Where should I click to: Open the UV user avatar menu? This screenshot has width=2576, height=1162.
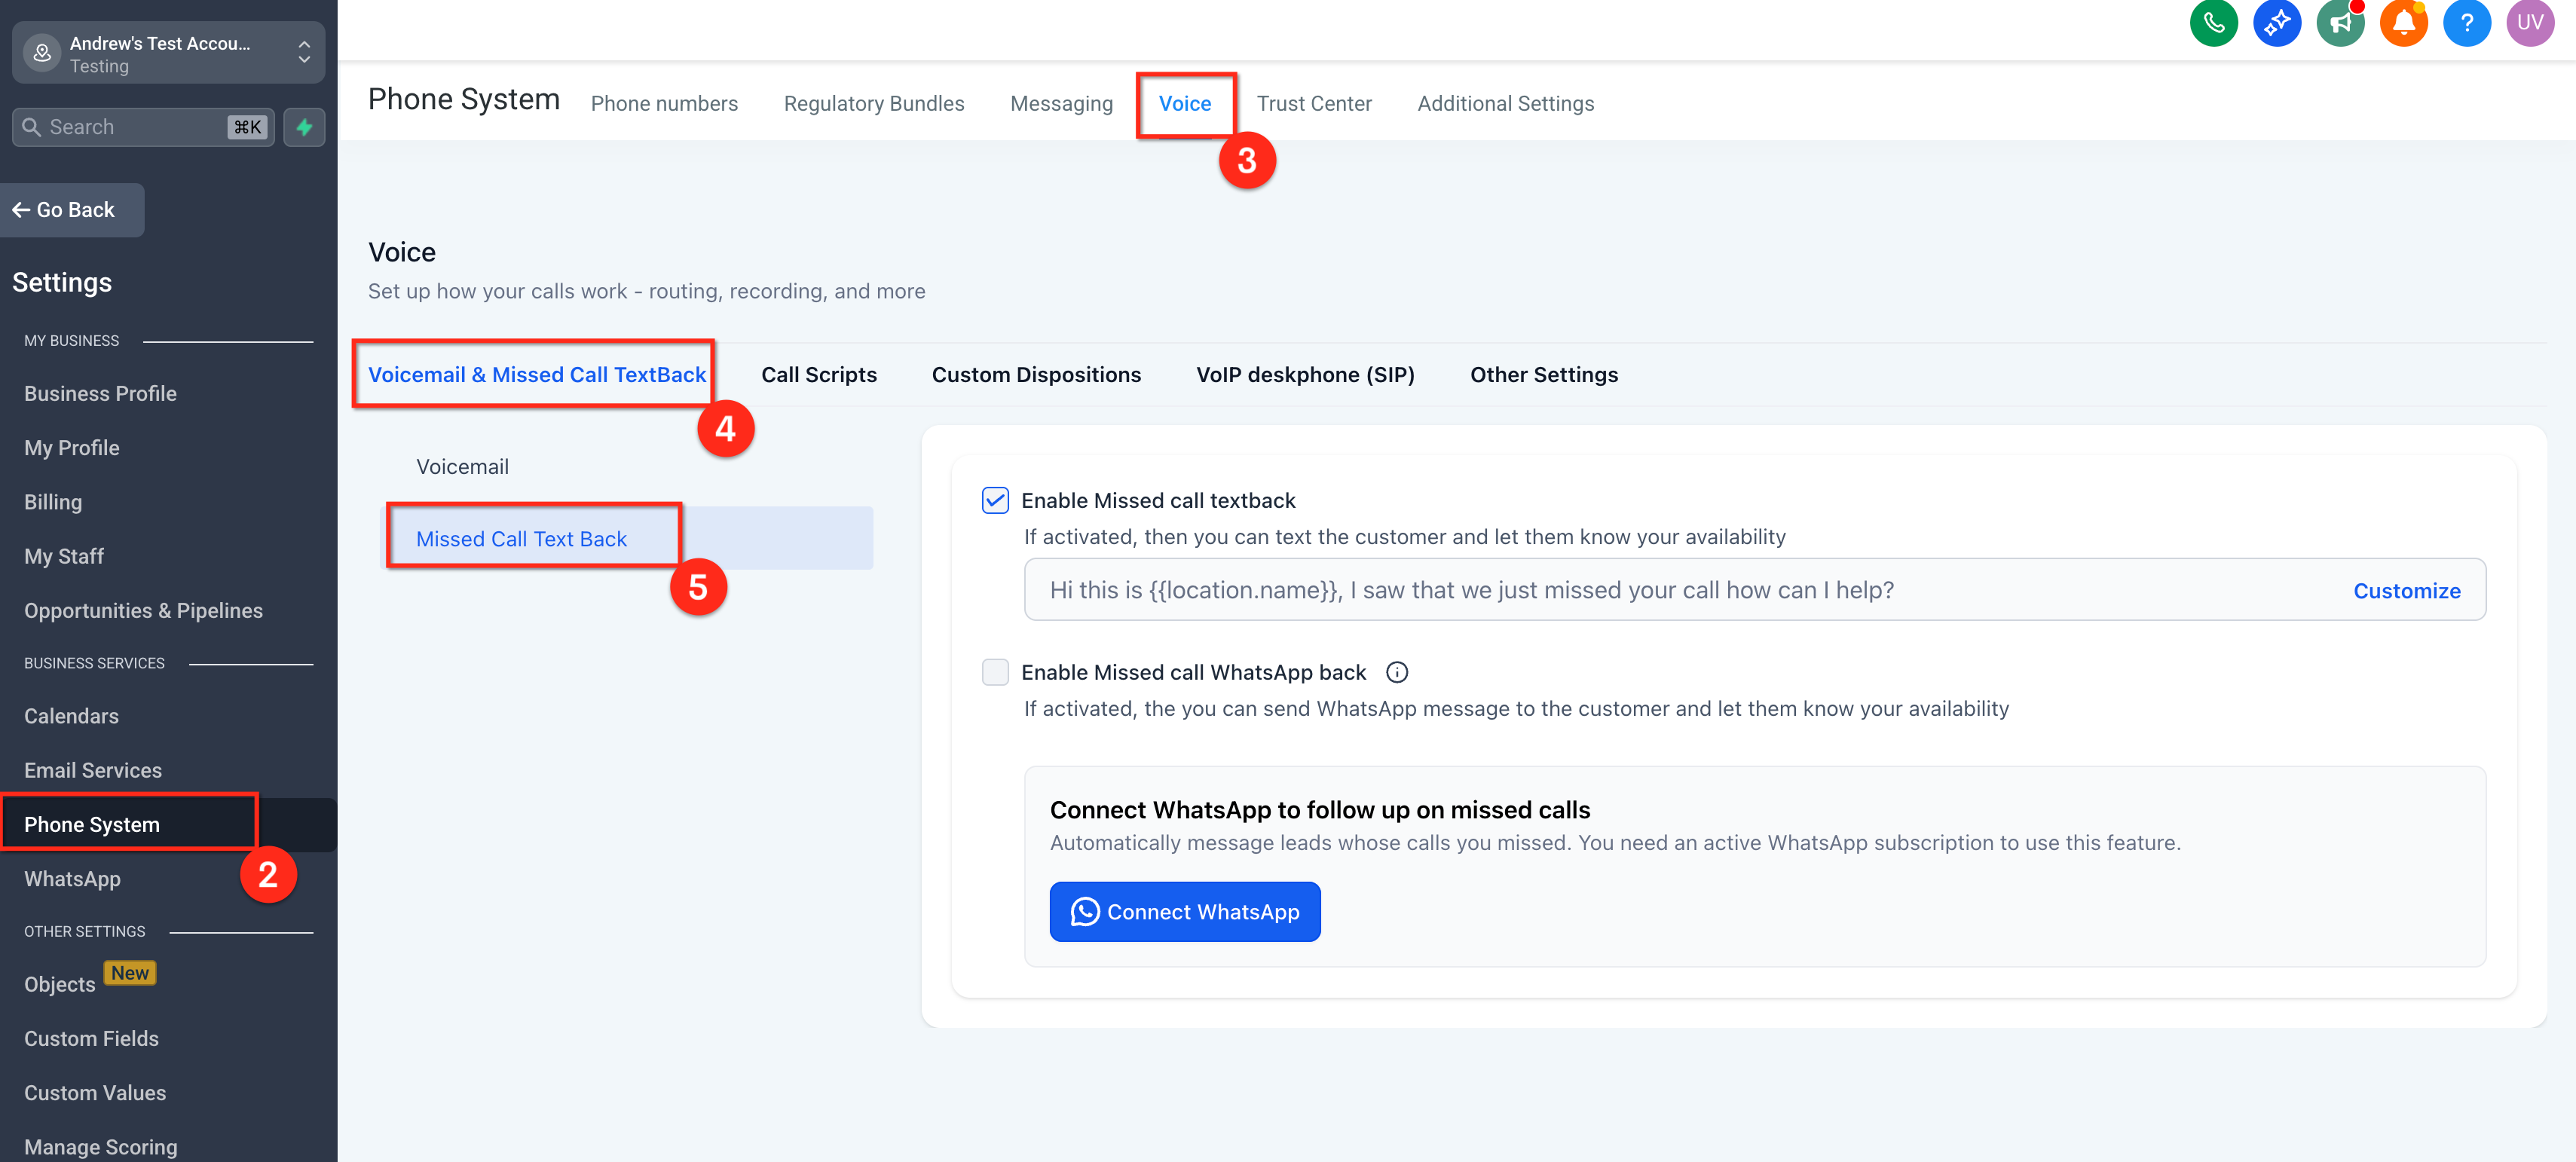2530,23
